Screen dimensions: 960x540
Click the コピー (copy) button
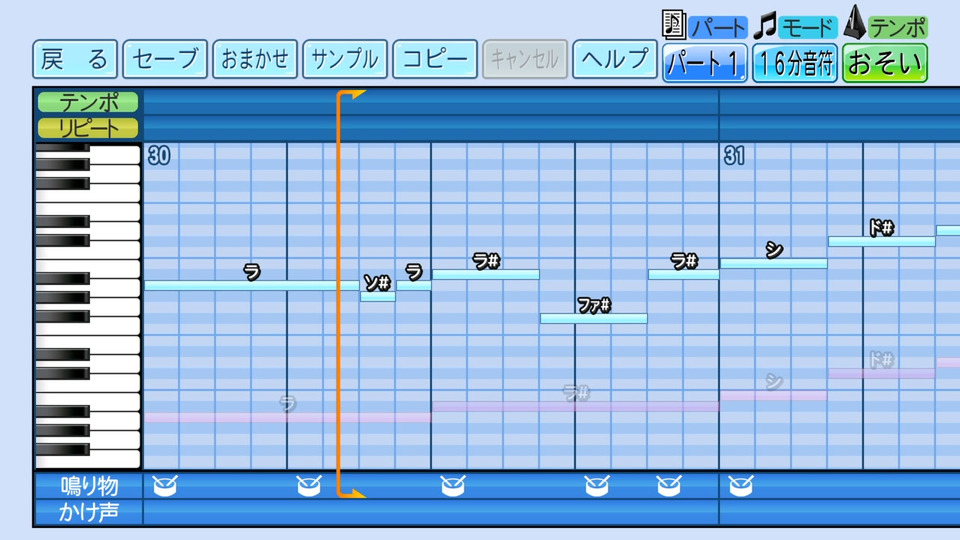[x=435, y=59]
